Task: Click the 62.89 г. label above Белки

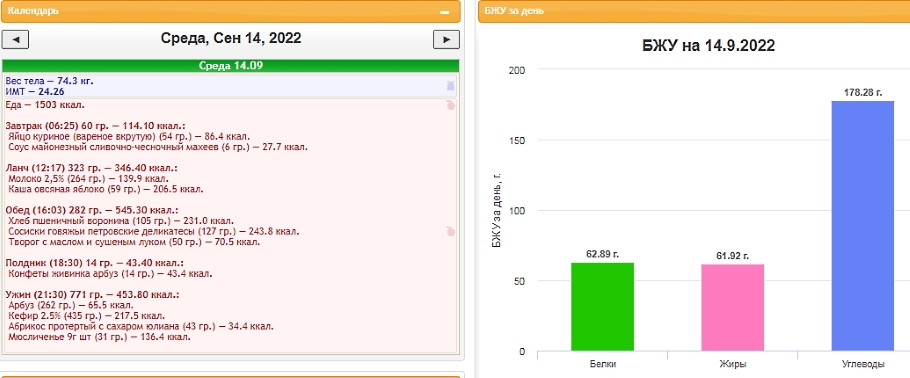Action: coord(602,254)
